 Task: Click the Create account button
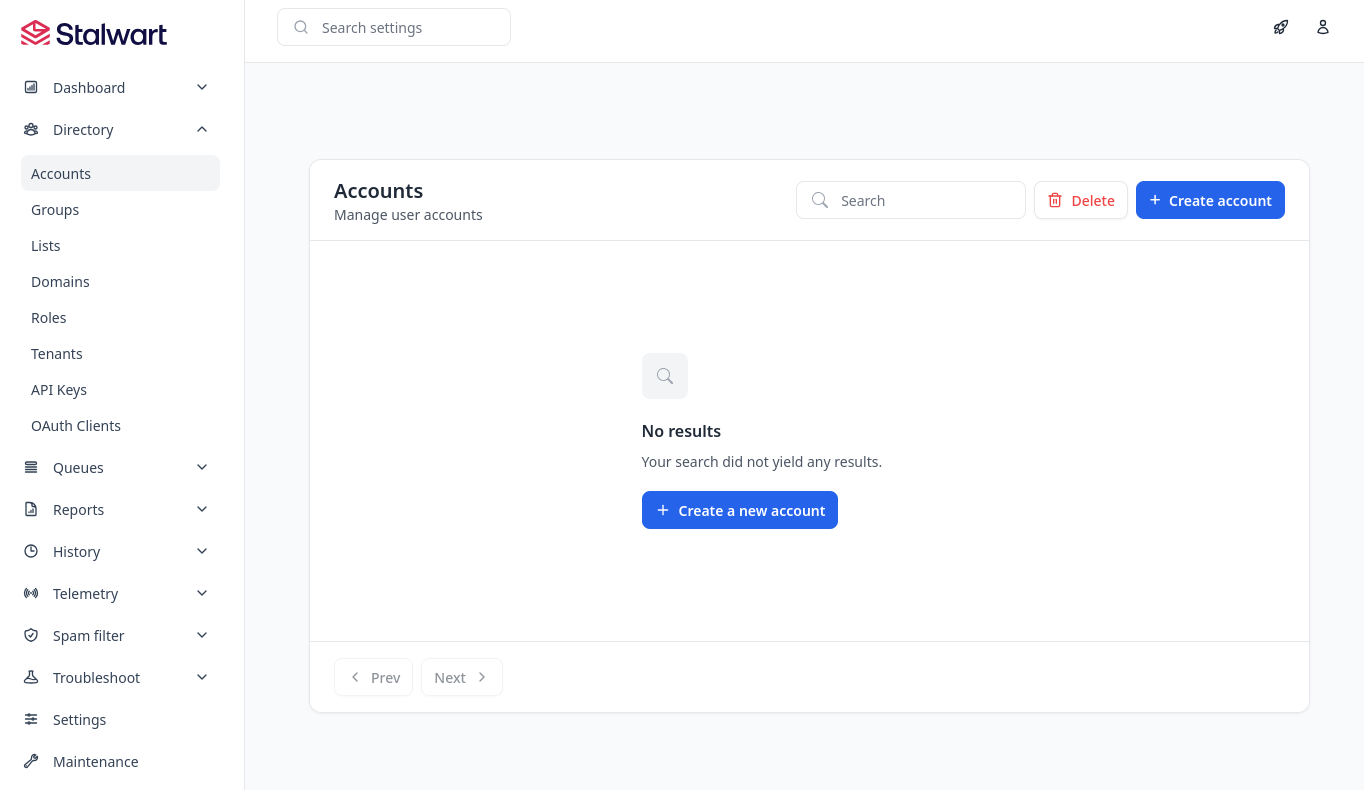[1210, 200]
